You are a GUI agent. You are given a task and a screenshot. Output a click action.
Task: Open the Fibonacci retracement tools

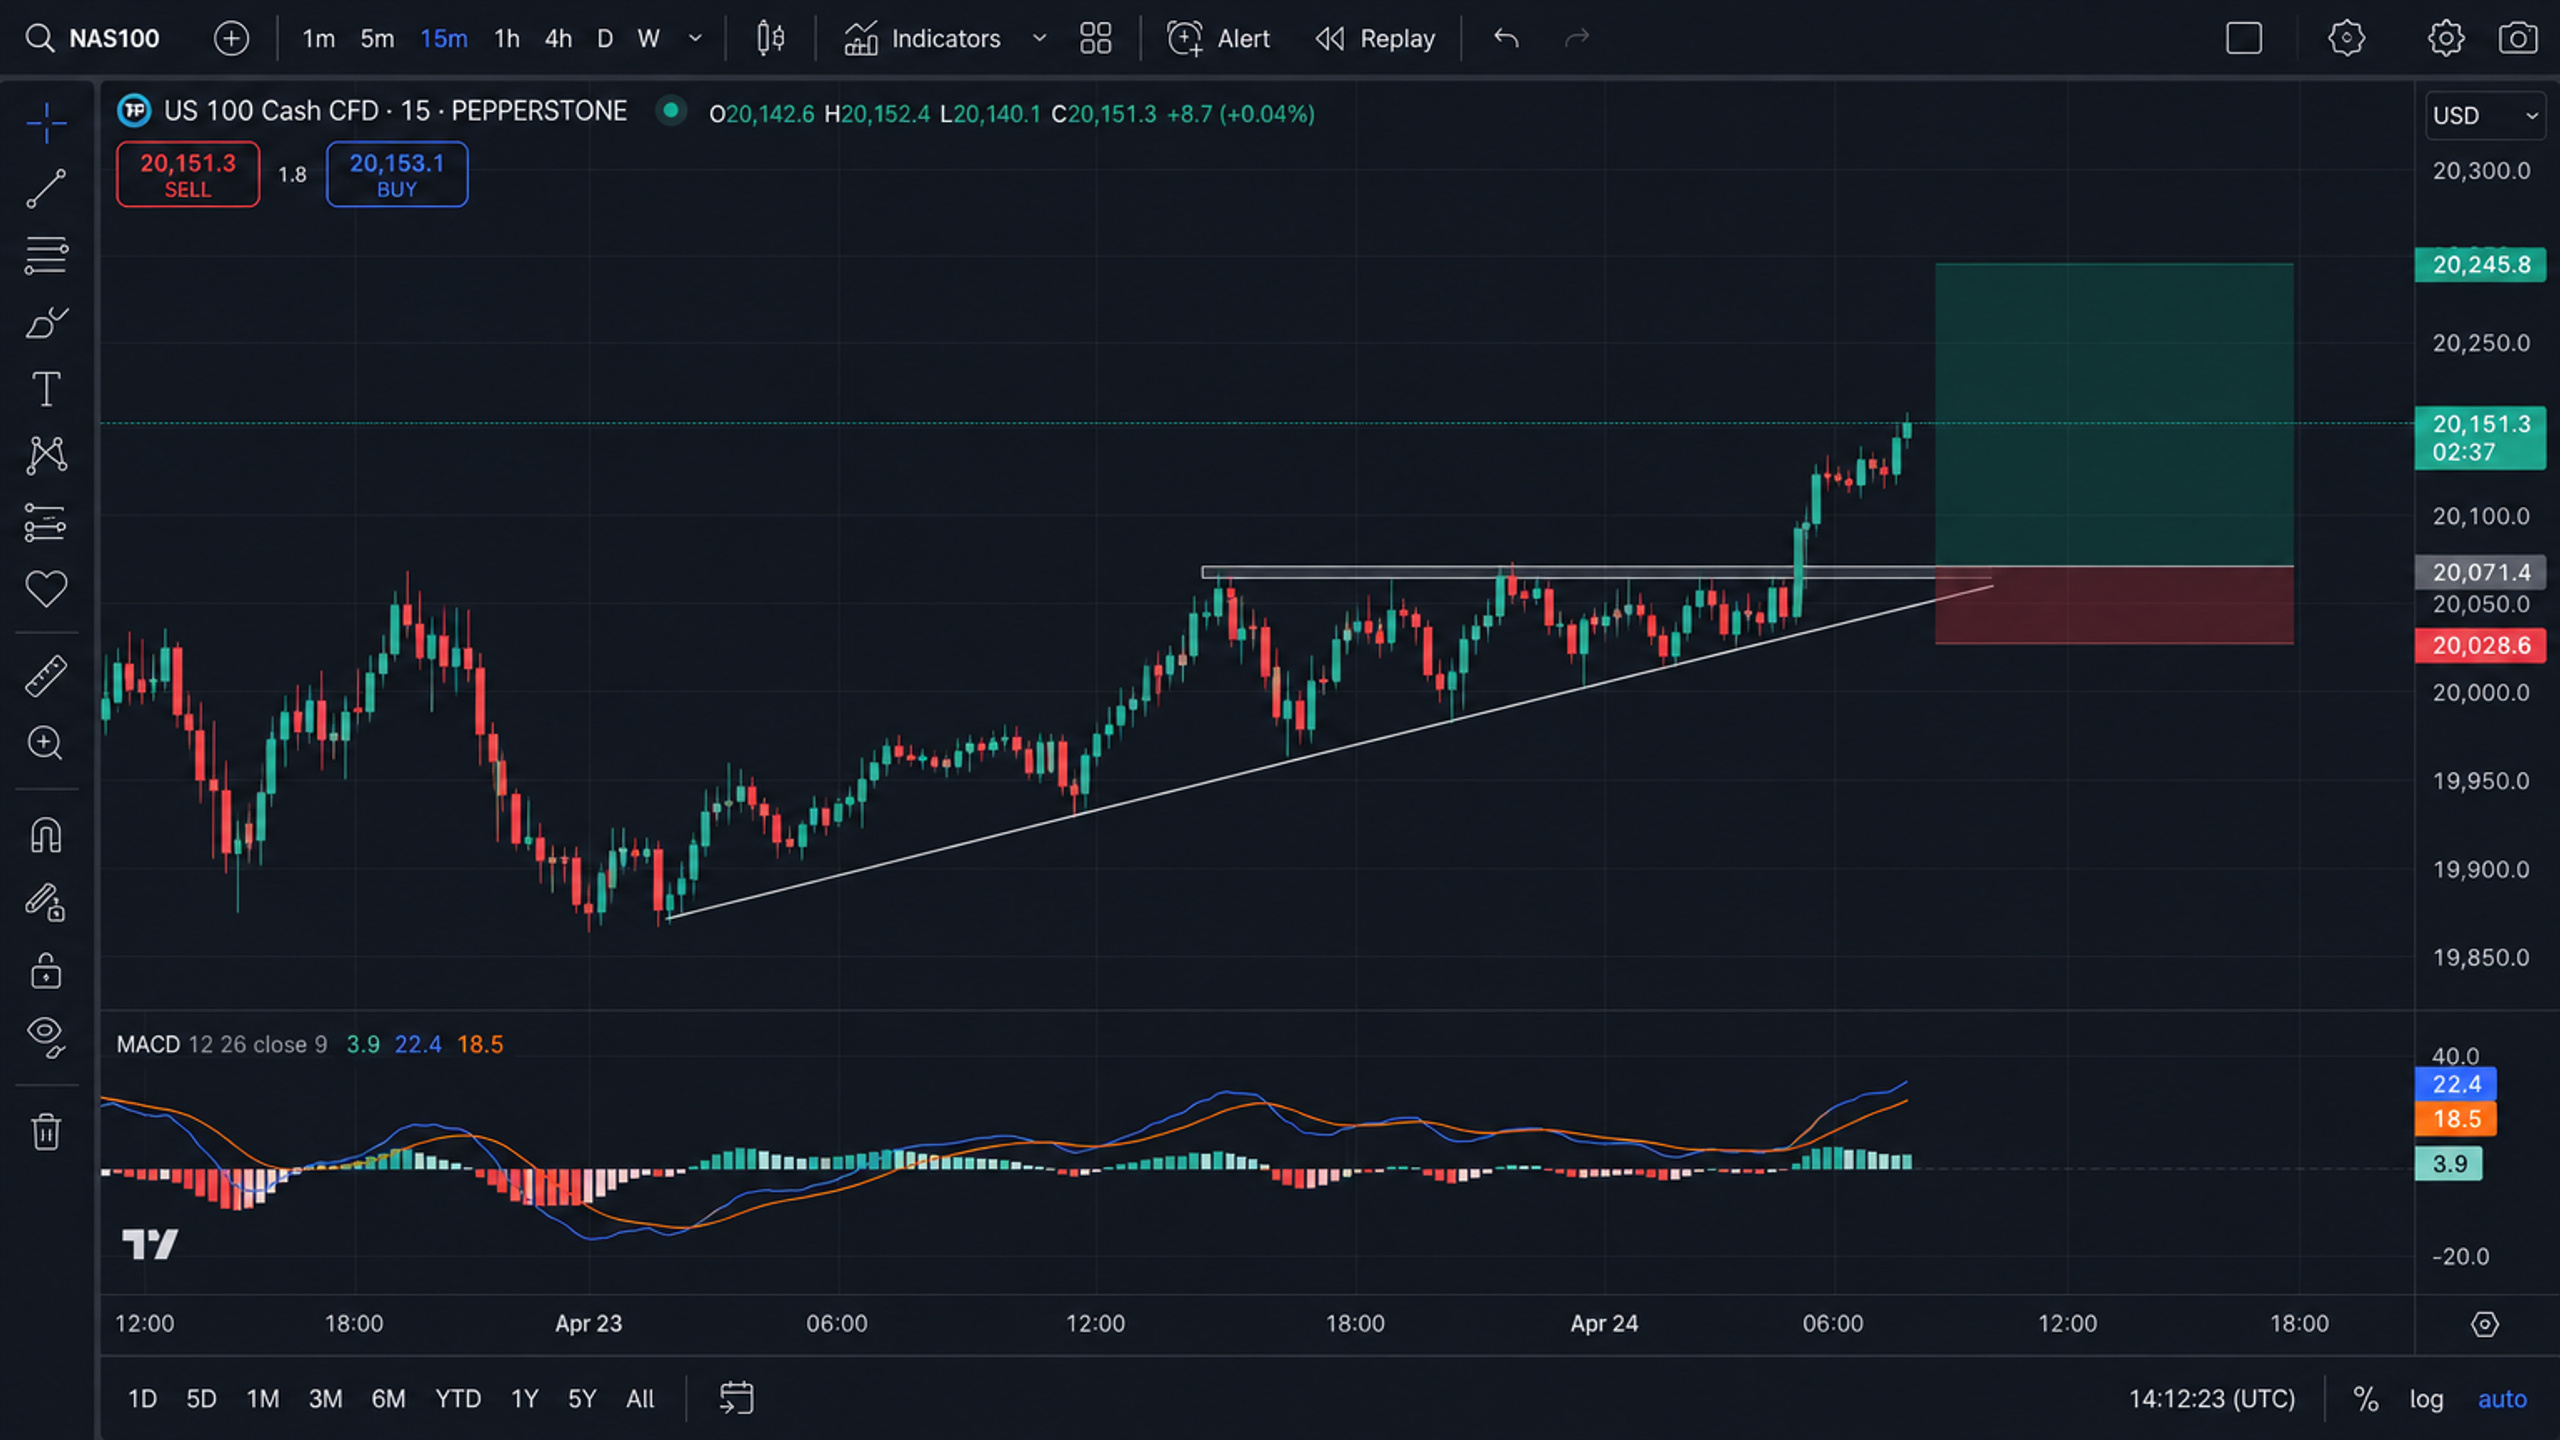pyautogui.click(x=46, y=256)
